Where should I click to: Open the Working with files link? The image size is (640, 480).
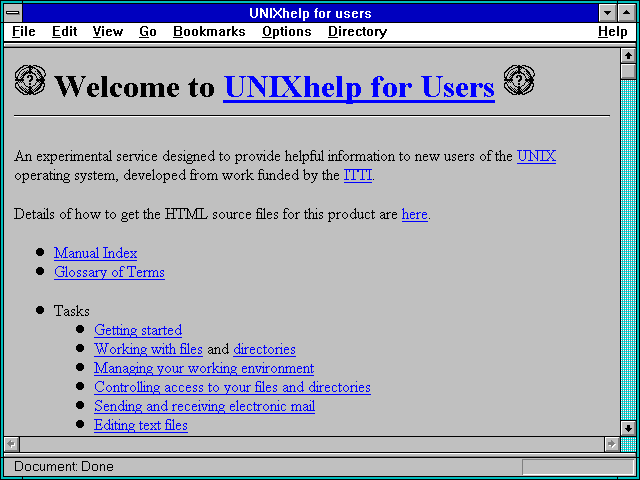pyautogui.click(x=149, y=349)
